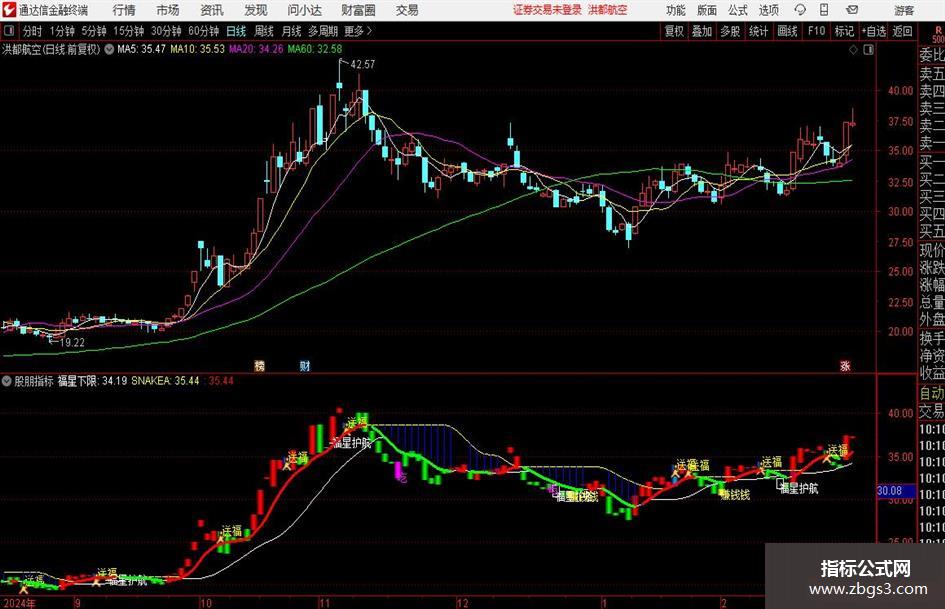Open the 行情 menu
945x609 pixels.
[124, 10]
